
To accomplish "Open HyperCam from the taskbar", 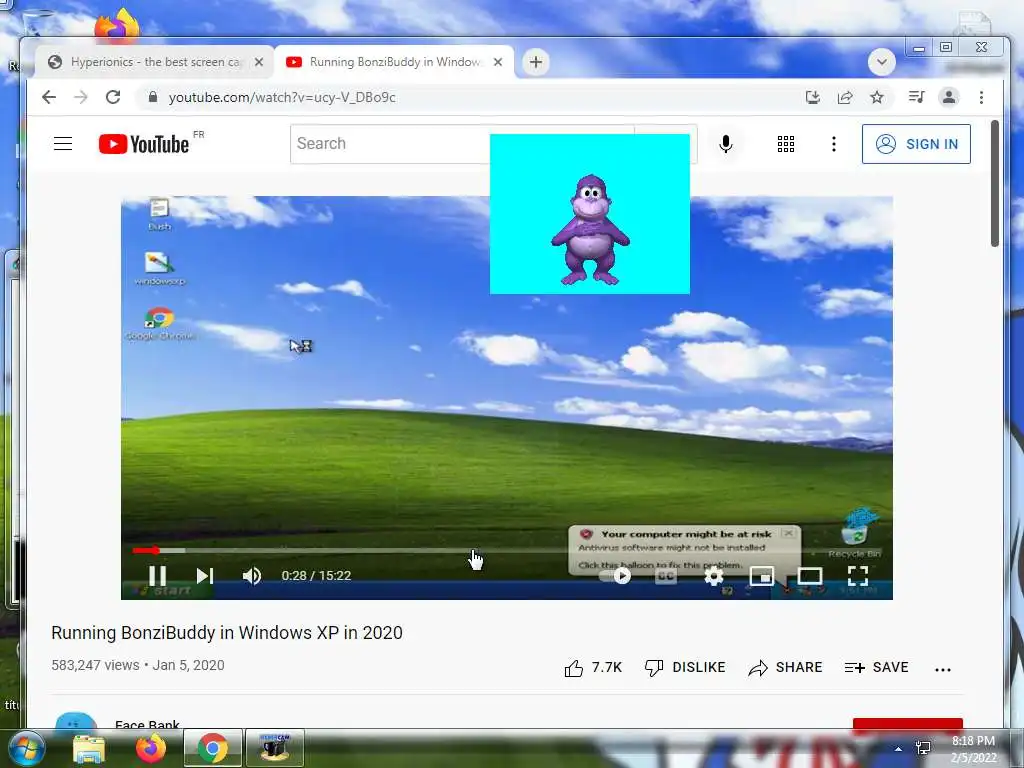I will [274, 748].
